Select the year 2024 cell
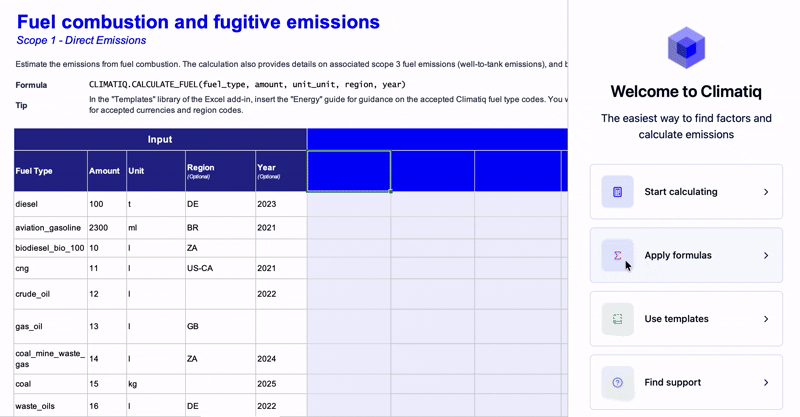This screenshot has height=417, width=800. tap(281, 359)
